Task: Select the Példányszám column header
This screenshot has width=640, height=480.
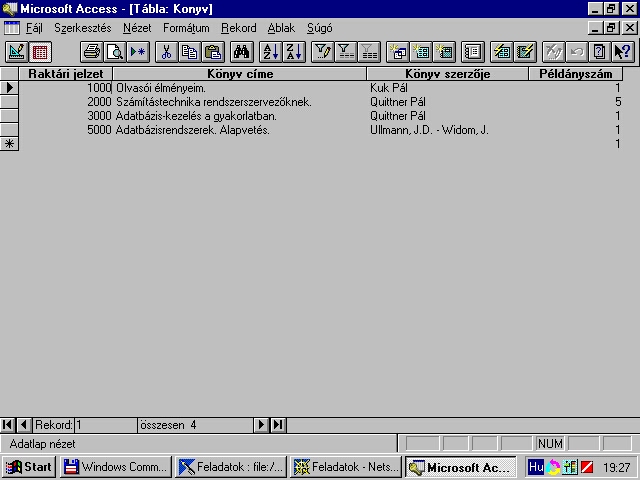Action: [576, 74]
